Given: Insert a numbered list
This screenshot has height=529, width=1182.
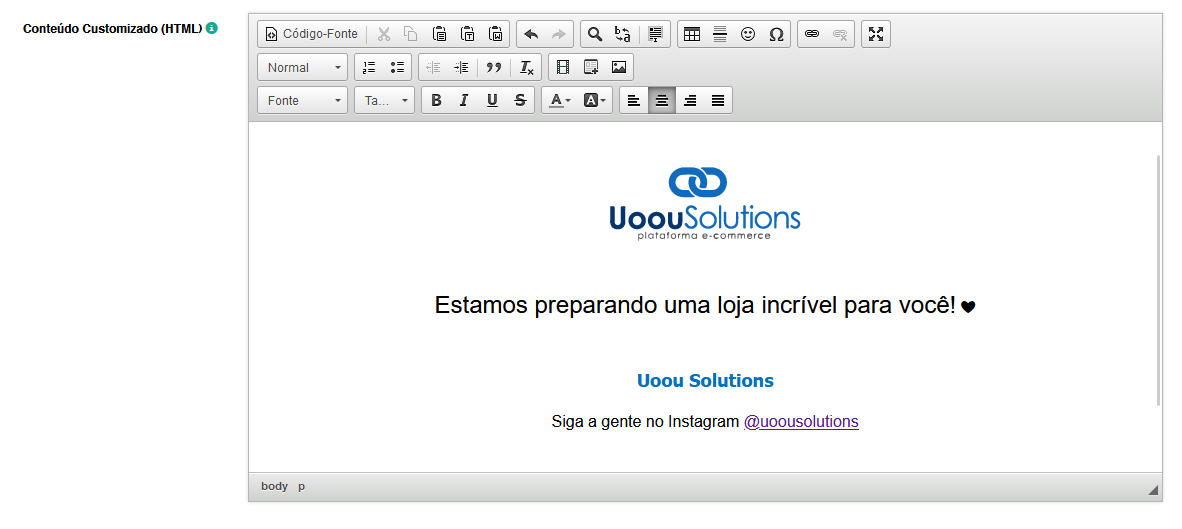Looking at the screenshot, I should (x=369, y=67).
